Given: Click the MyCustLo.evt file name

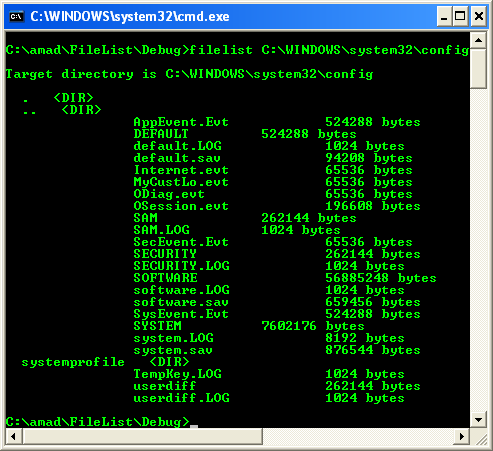Looking at the screenshot, I should pyautogui.click(x=181, y=182).
